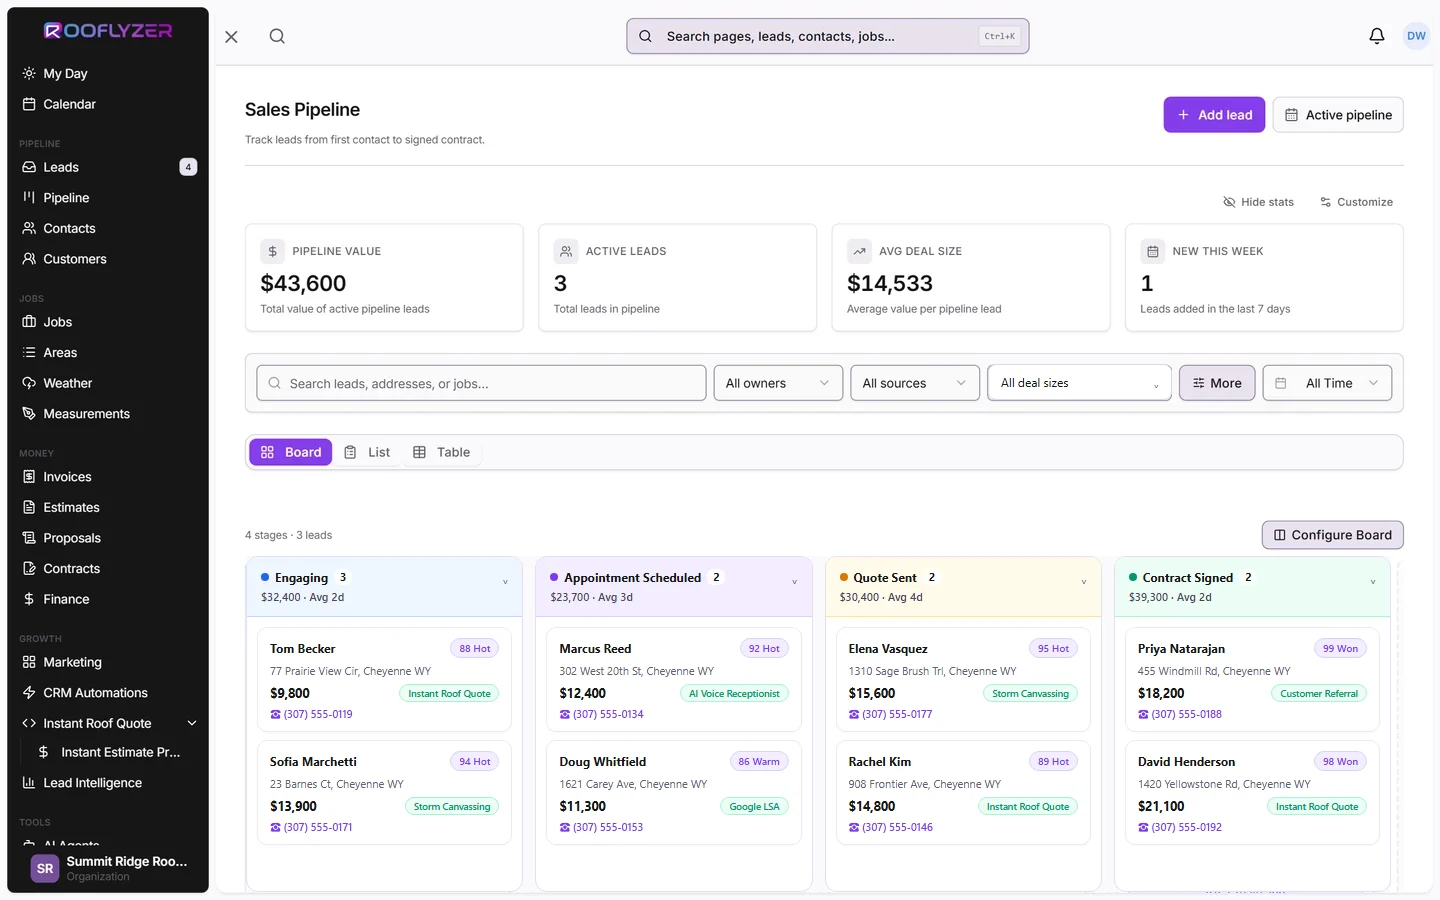The width and height of the screenshot is (1440, 900).
Task: Open Marcus Reed lead card
Action: (673, 680)
